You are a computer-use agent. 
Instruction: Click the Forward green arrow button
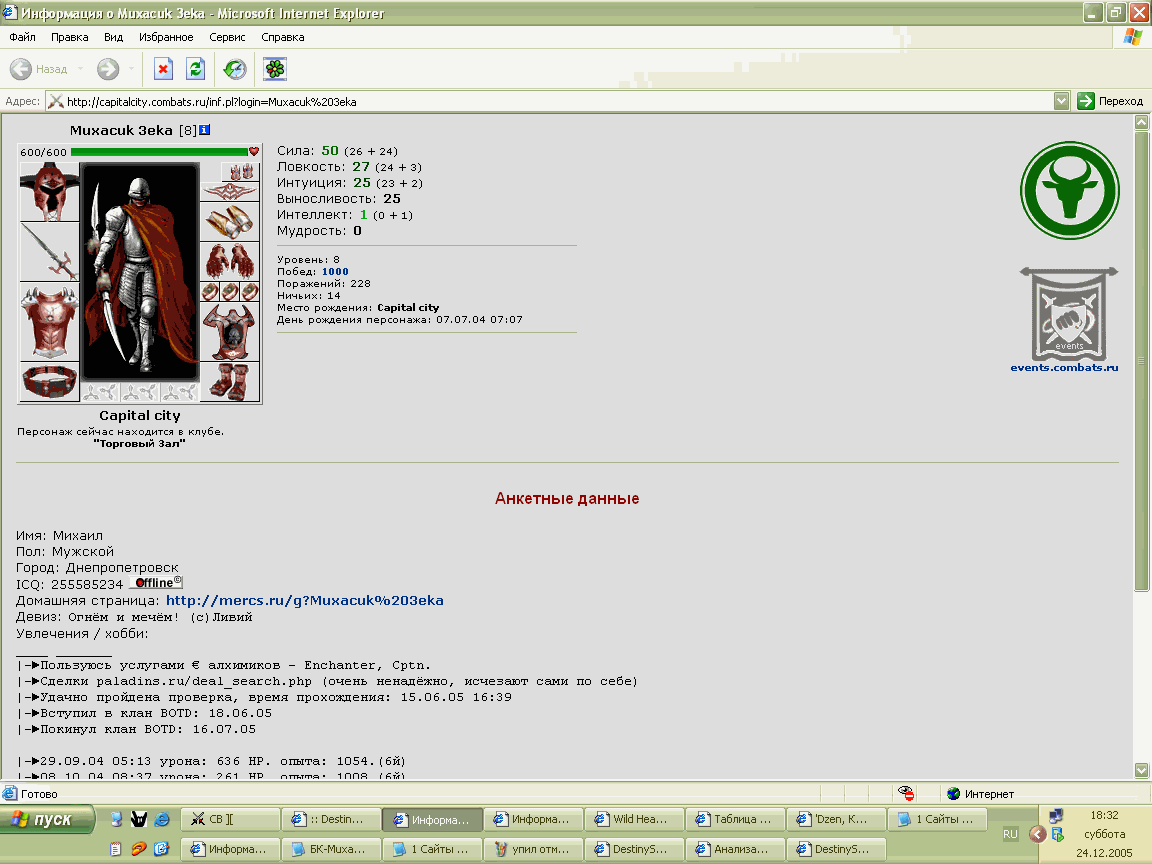click(x=108, y=69)
